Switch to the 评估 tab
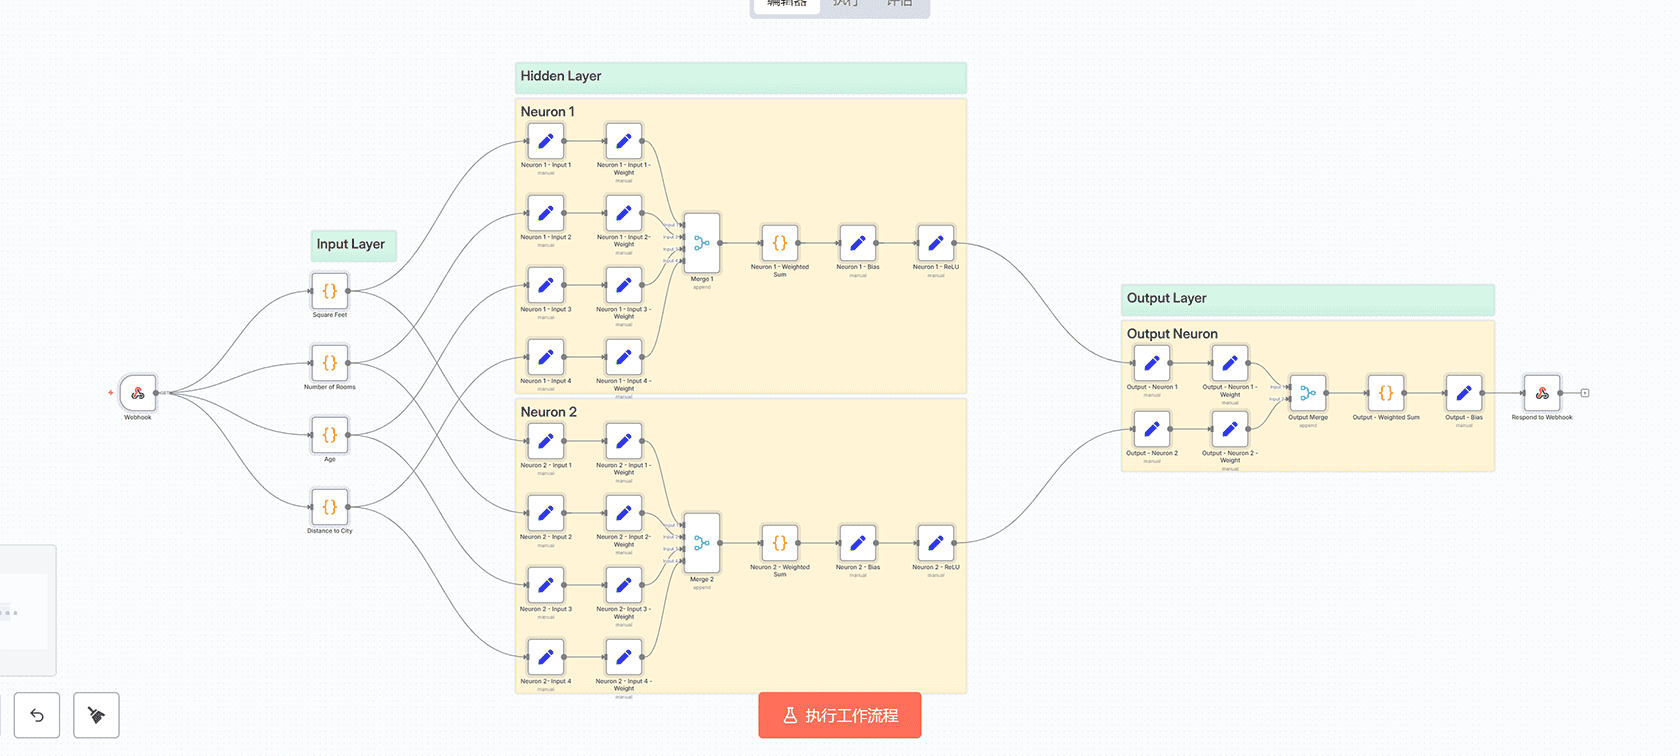This screenshot has height=756, width=1680. click(x=899, y=4)
